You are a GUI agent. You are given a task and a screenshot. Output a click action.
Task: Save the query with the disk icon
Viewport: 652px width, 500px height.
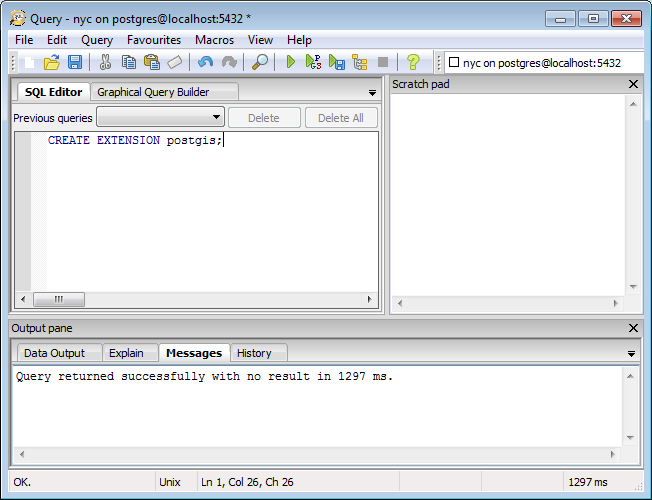click(75, 62)
